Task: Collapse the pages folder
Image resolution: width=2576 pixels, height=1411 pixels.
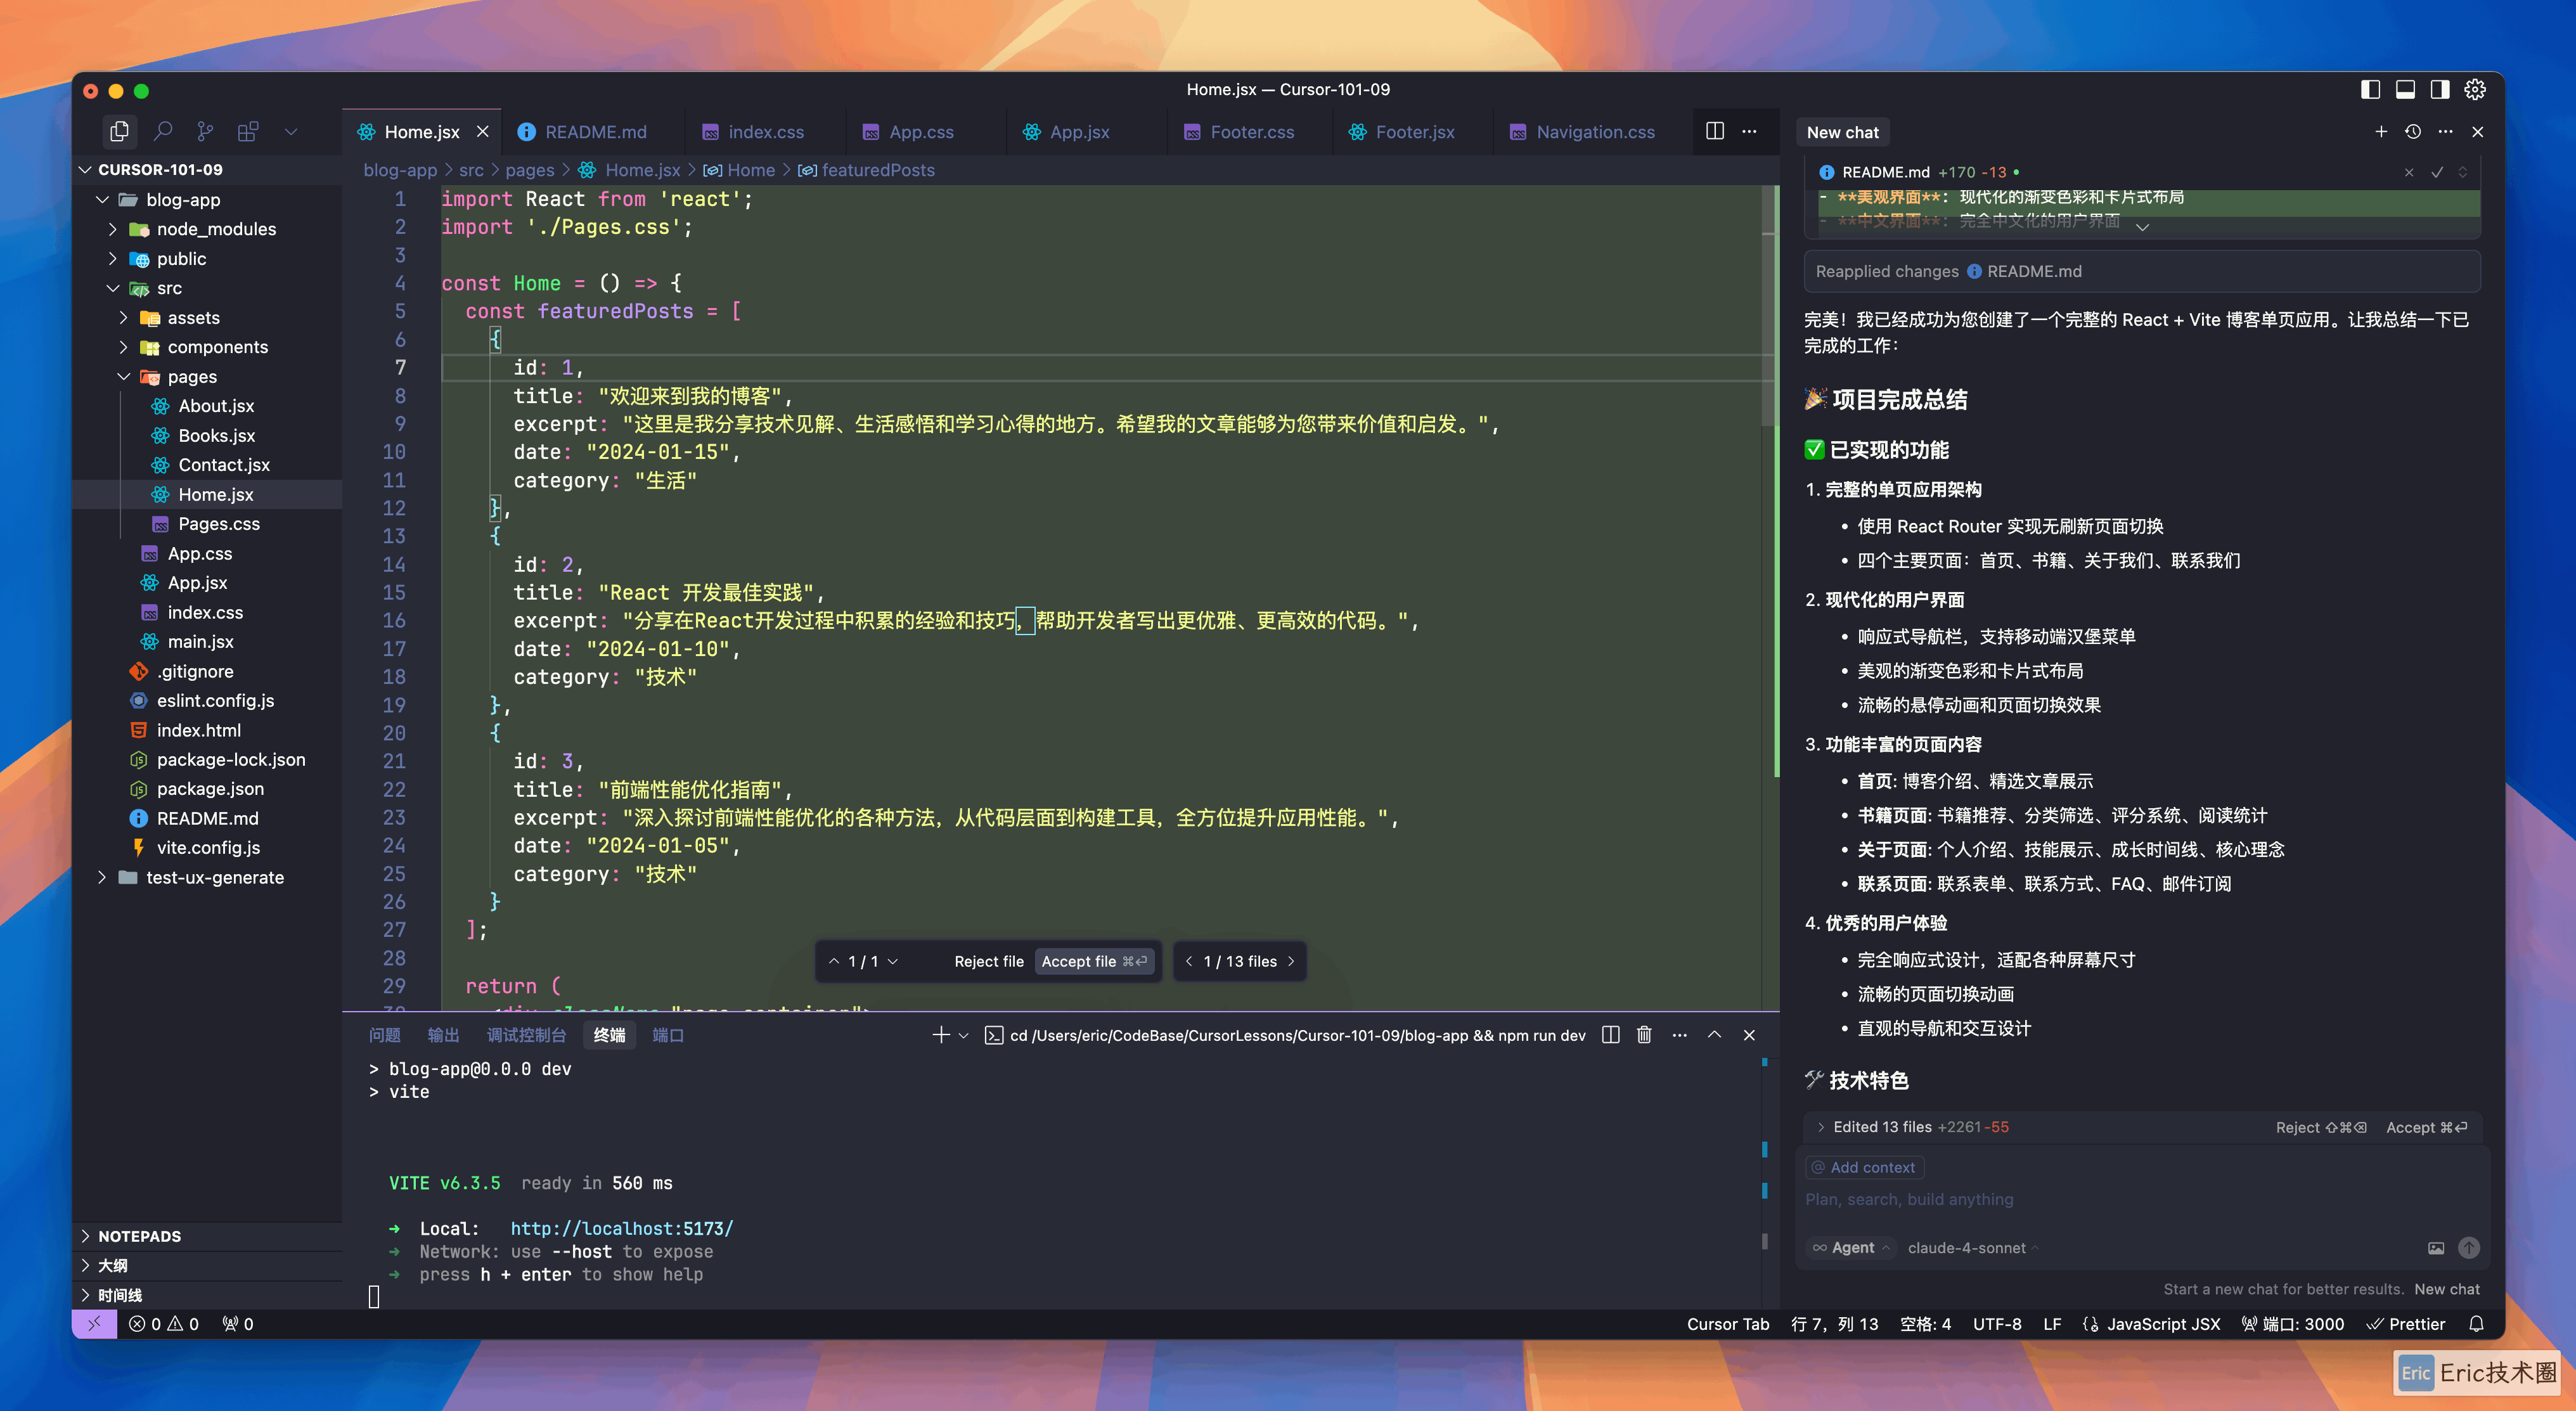Action: click(x=123, y=376)
